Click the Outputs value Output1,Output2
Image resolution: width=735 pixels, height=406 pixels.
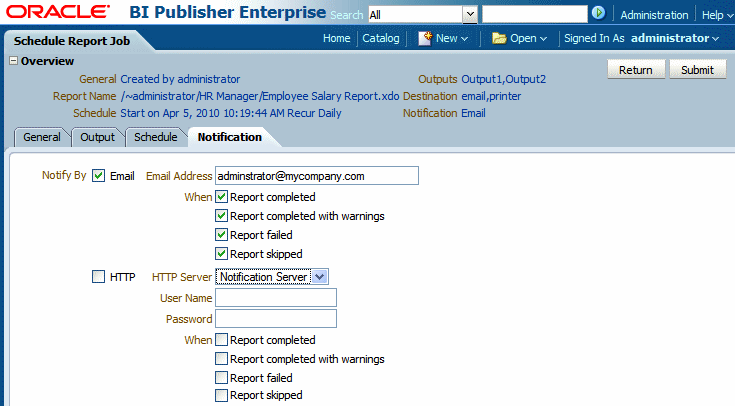click(503, 79)
